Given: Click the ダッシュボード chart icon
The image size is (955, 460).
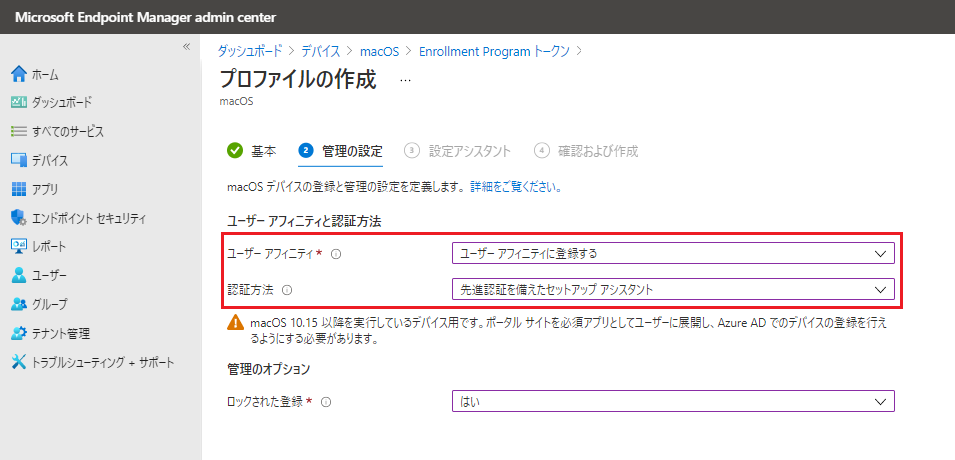Looking at the screenshot, I should coord(19,102).
